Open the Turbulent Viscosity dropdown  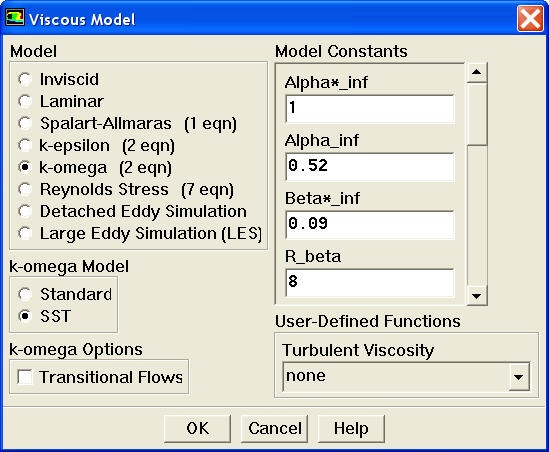click(x=519, y=377)
